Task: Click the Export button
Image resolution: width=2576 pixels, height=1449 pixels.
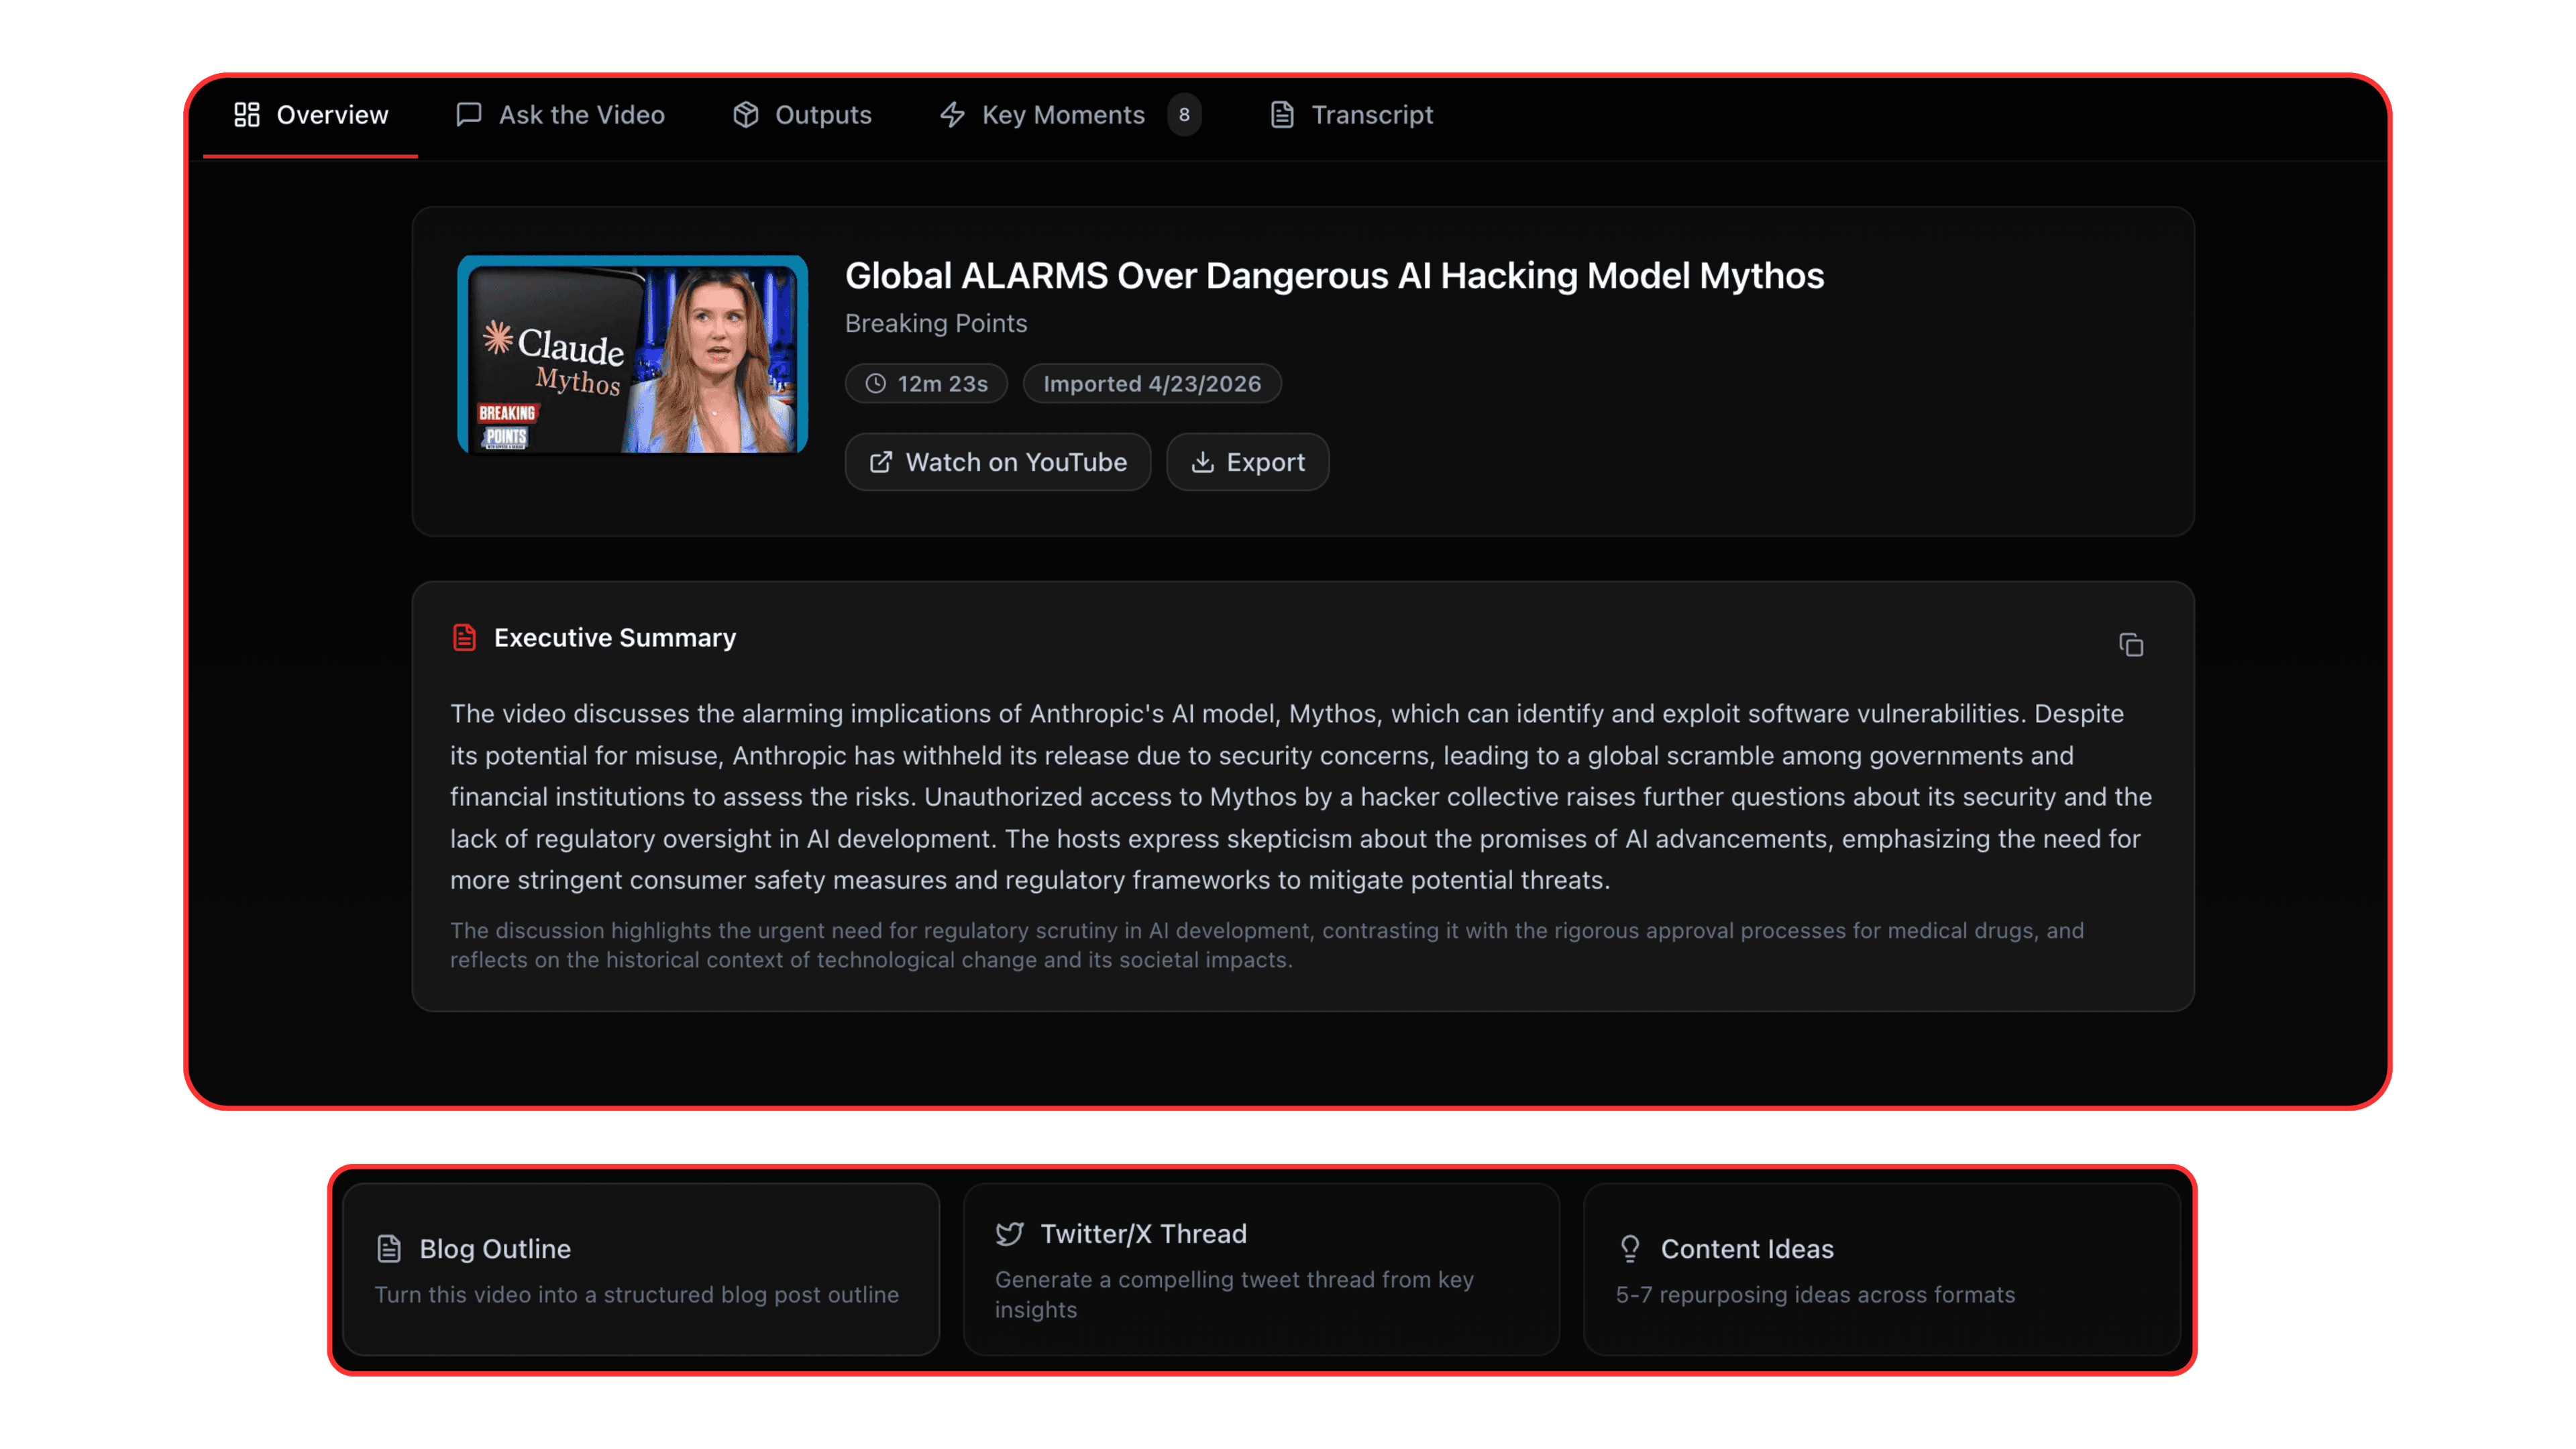Action: tap(1247, 462)
